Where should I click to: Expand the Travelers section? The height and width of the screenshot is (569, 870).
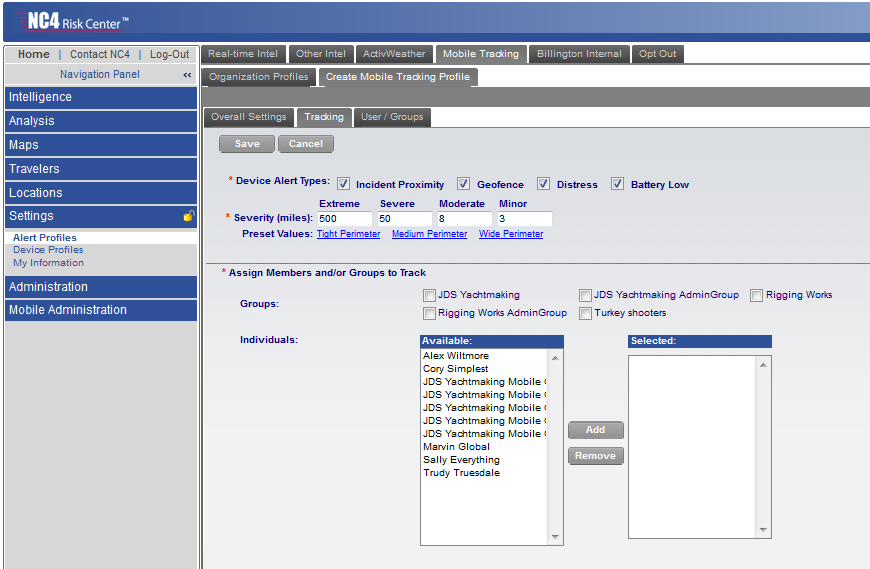click(101, 169)
